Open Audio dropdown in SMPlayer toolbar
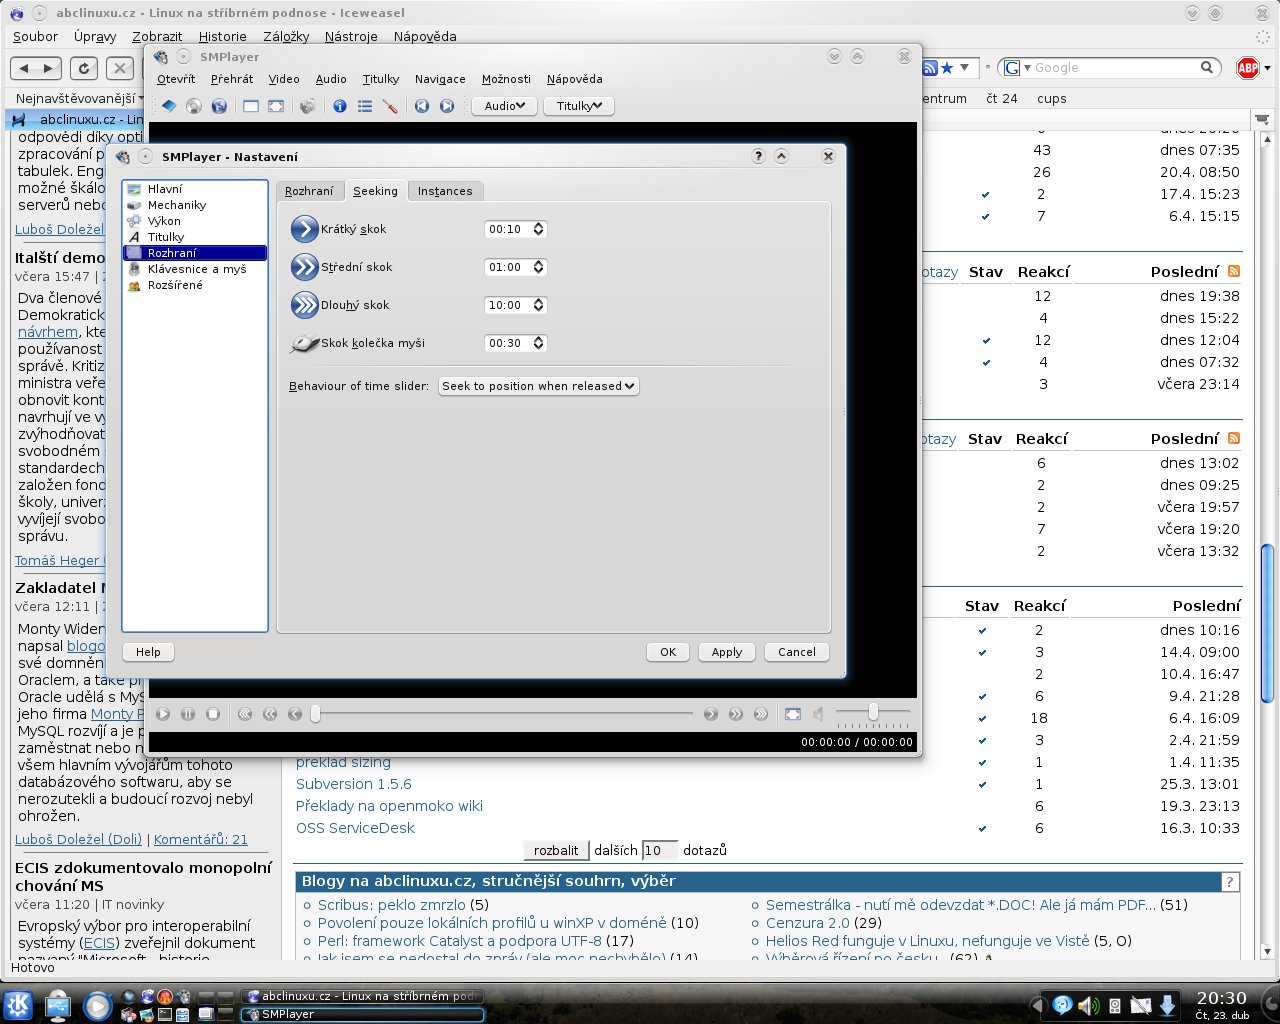This screenshot has width=1280, height=1024. click(504, 106)
